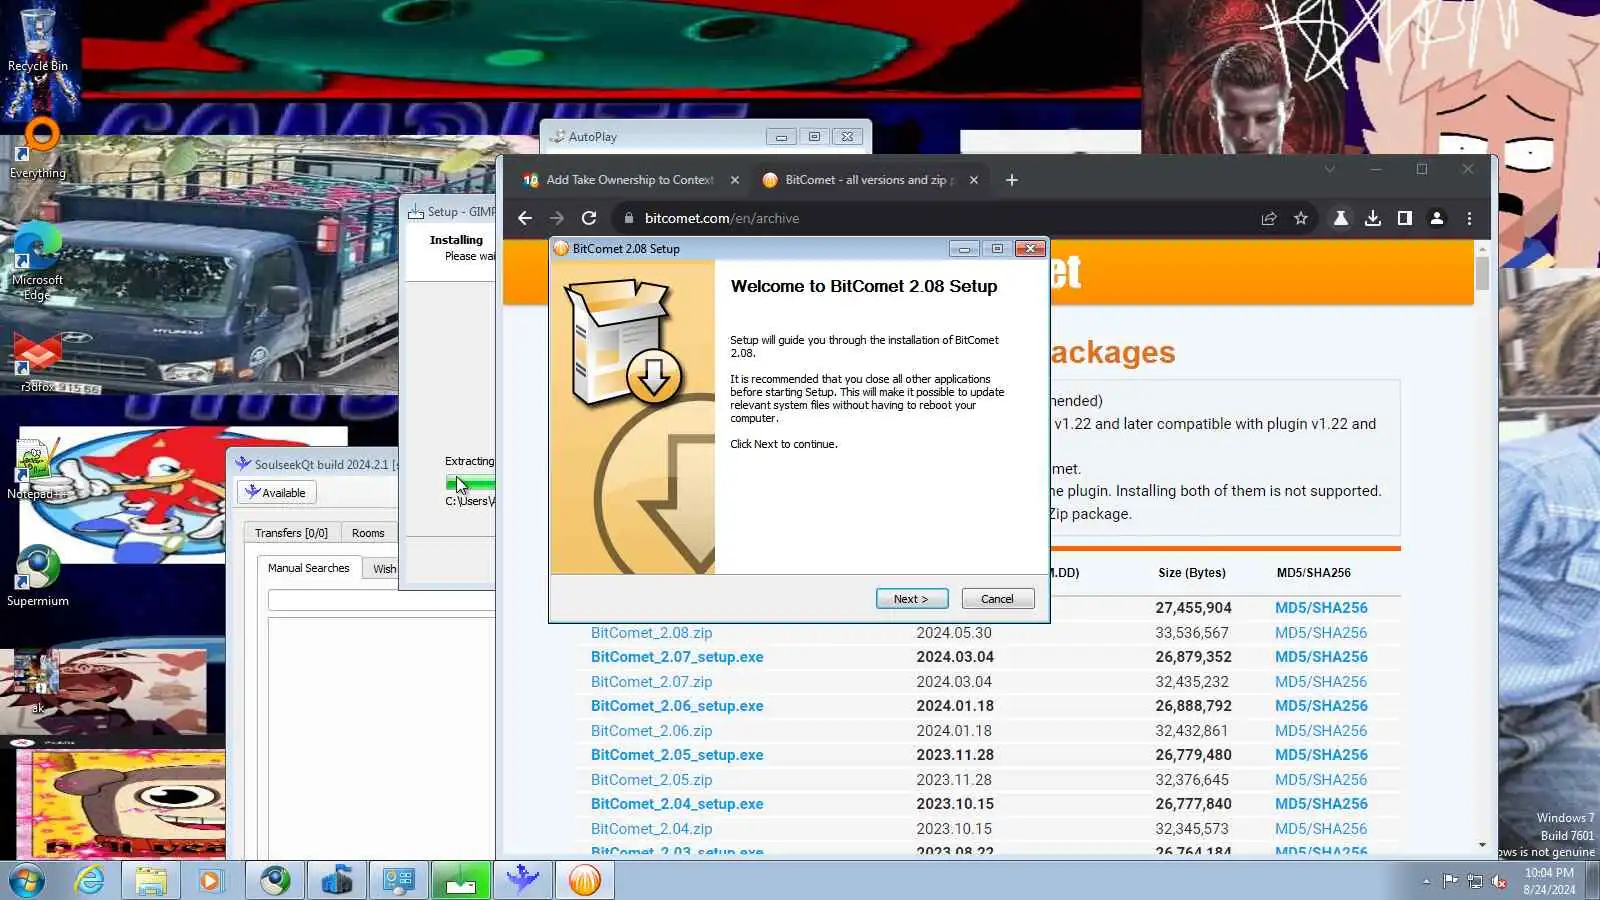The image size is (1600, 900).
Task: Download BitComet_2.05_setup.exe
Action: point(677,755)
